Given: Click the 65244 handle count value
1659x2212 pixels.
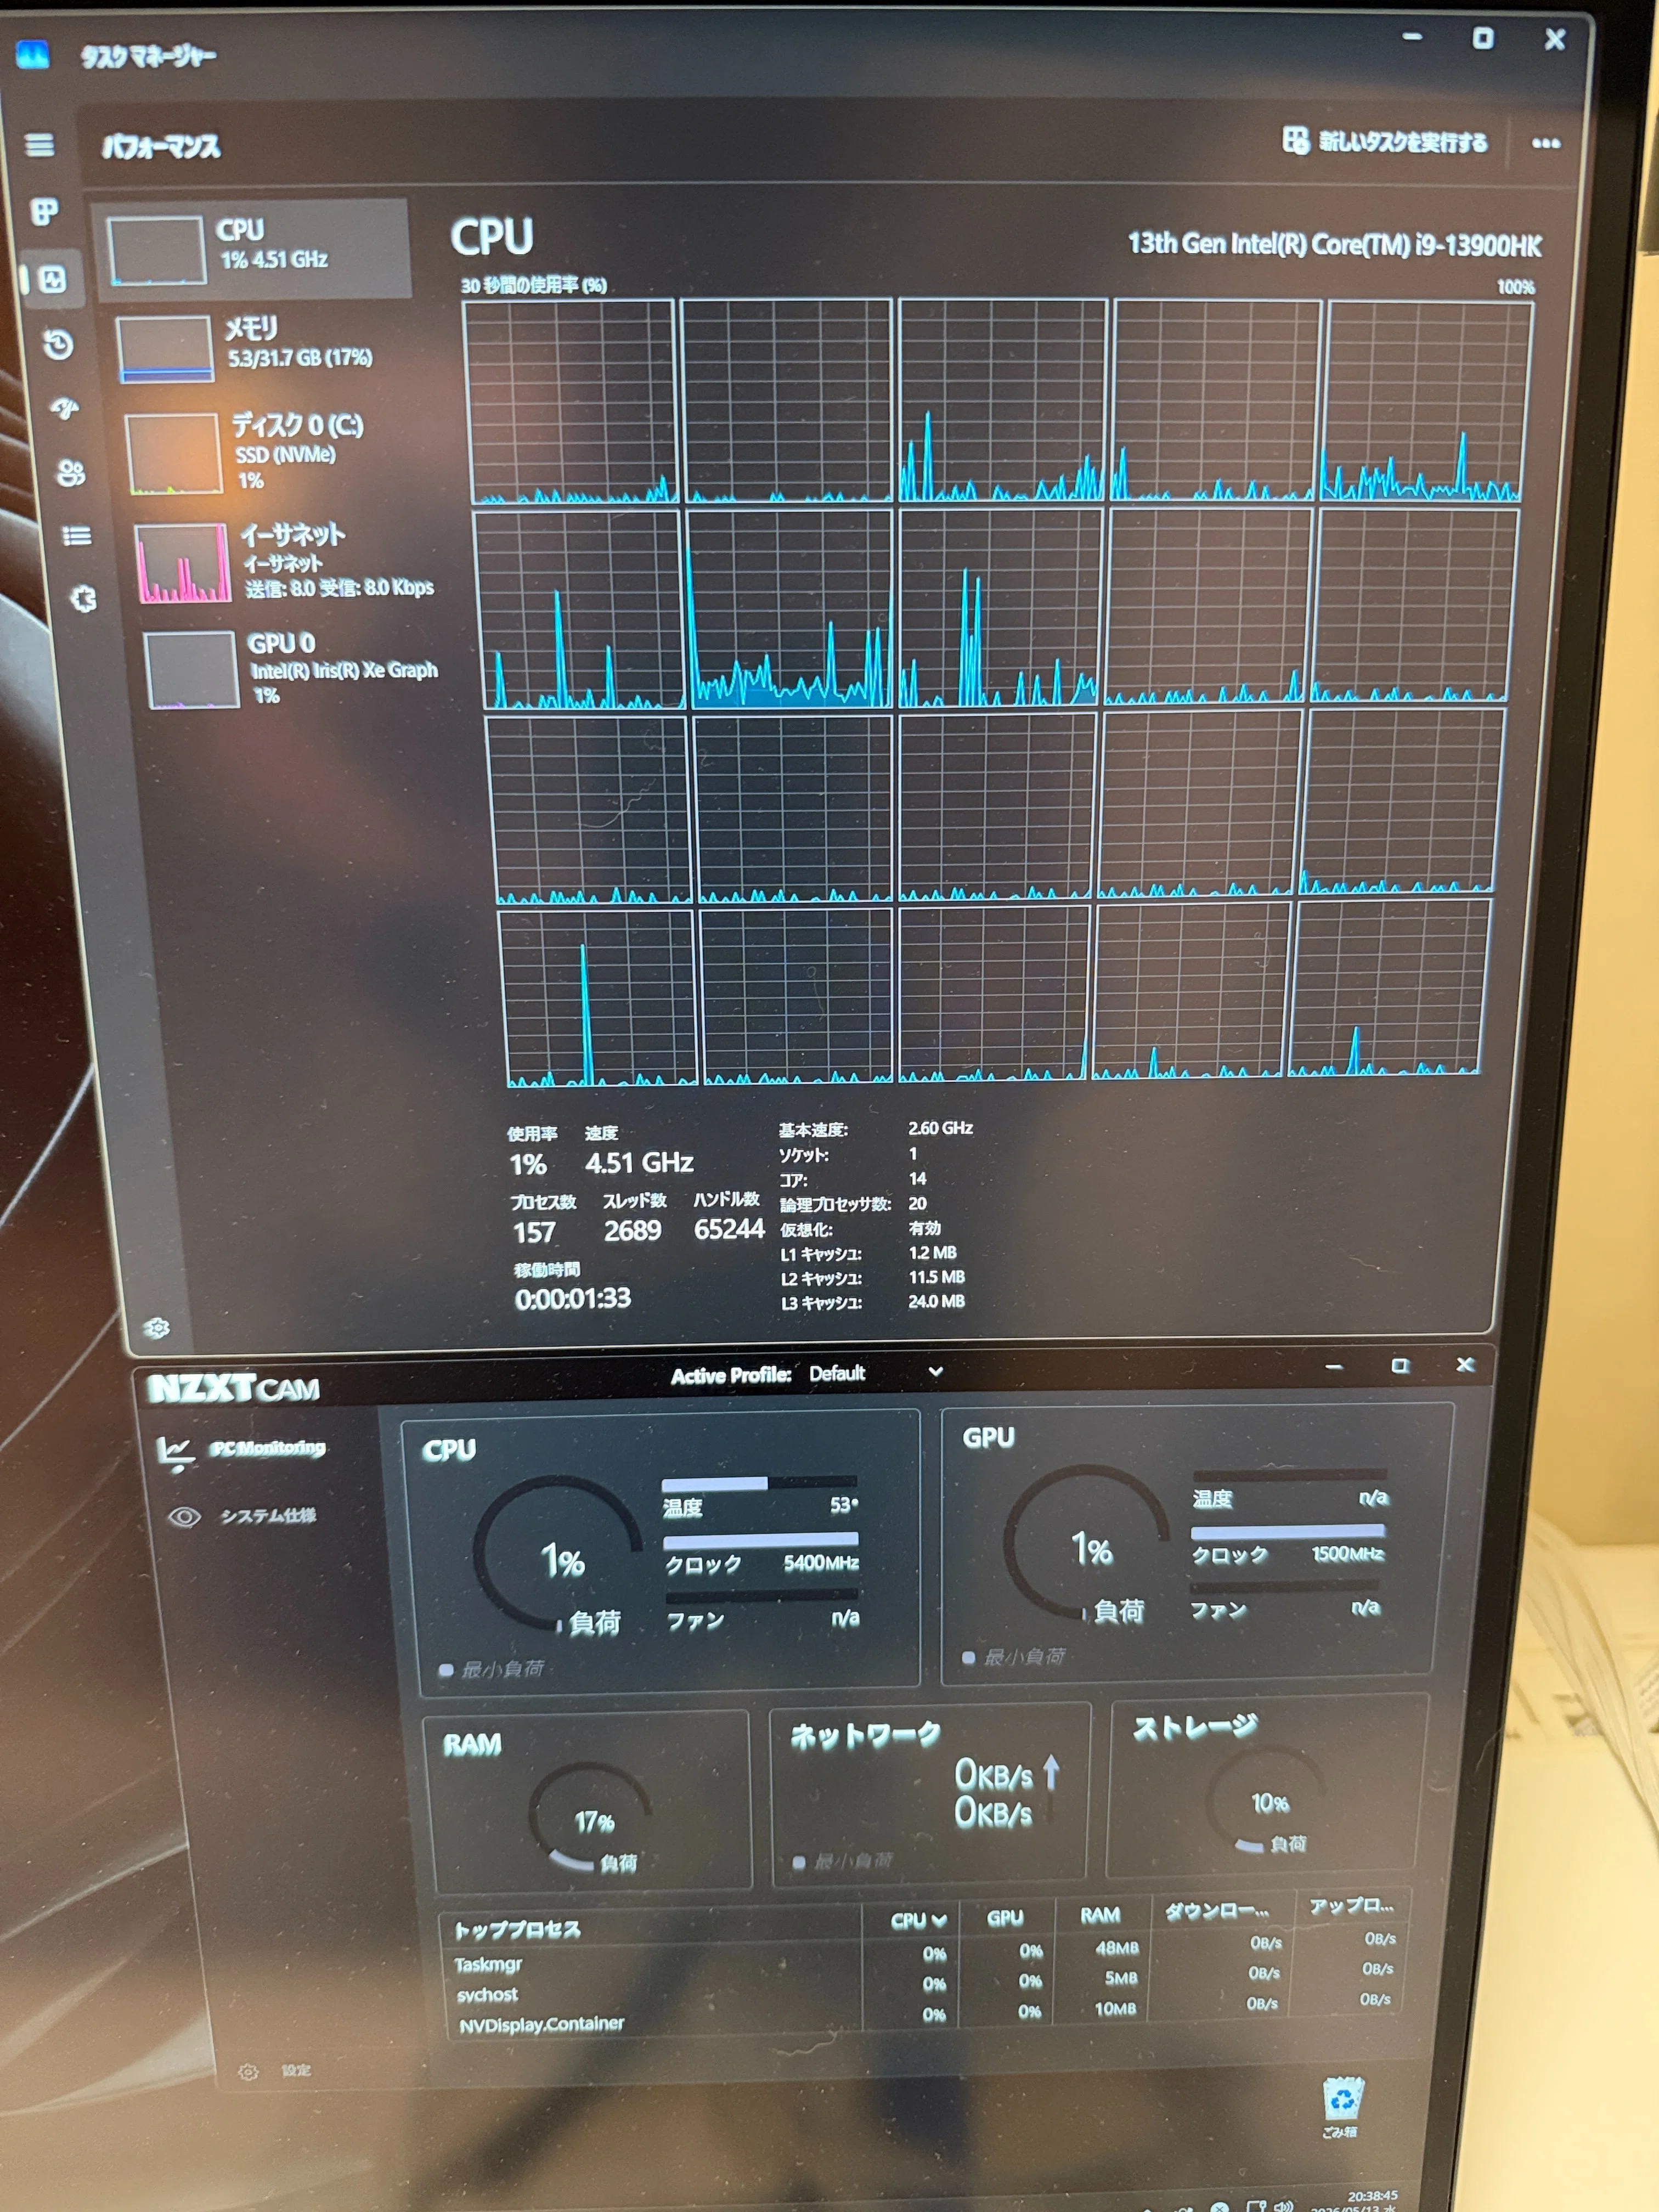Looking at the screenshot, I should click(x=729, y=1229).
